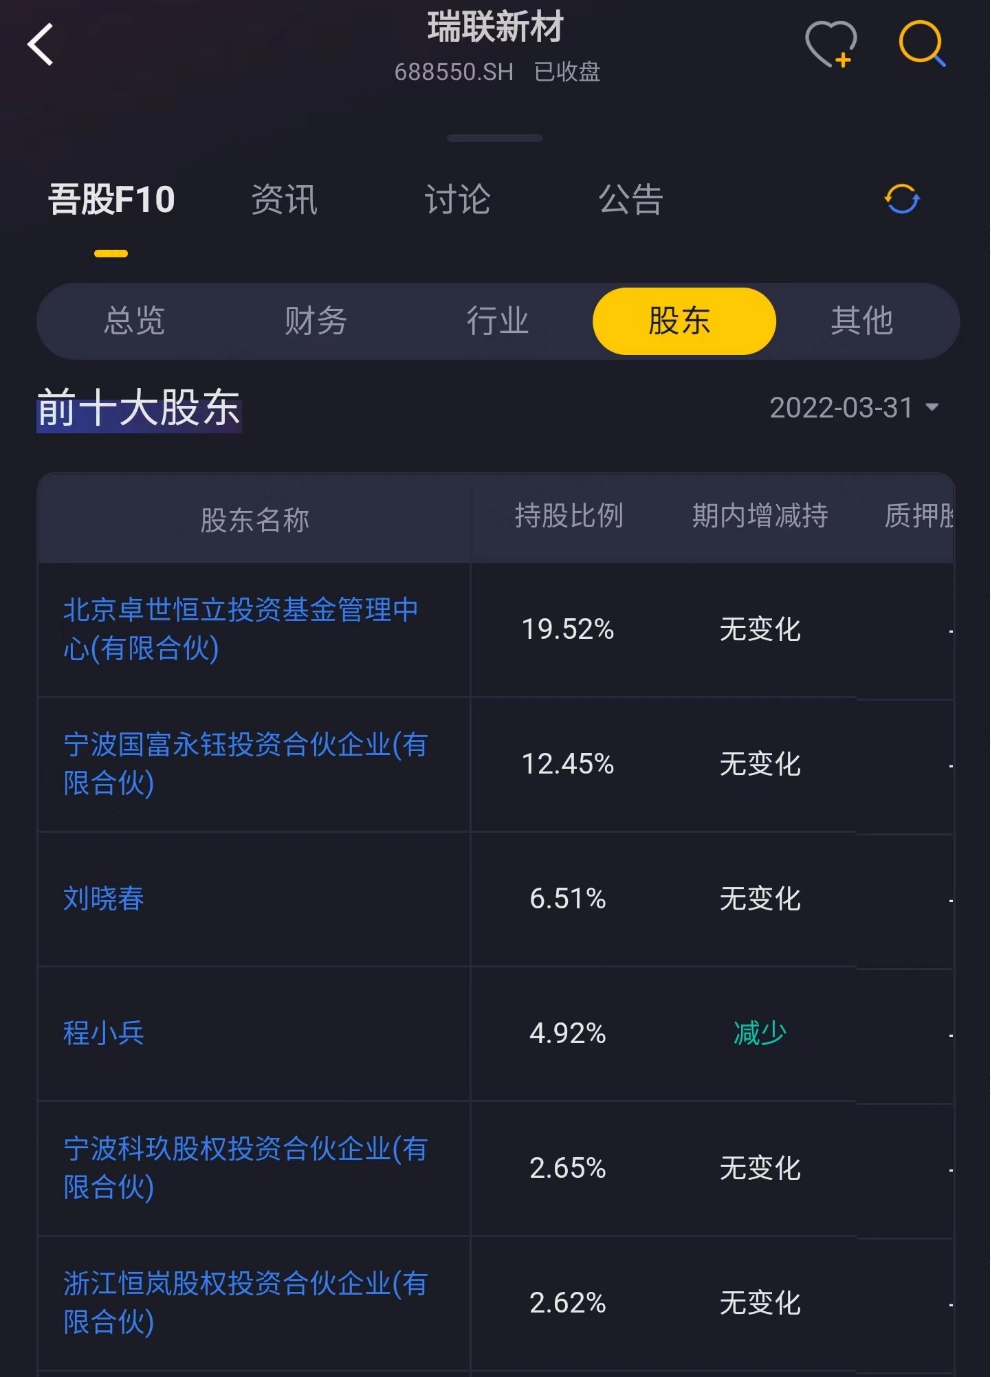Switch to the 讨论 tab
The height and width of the screenshot is (1377, 991).
tap(457, 200)
